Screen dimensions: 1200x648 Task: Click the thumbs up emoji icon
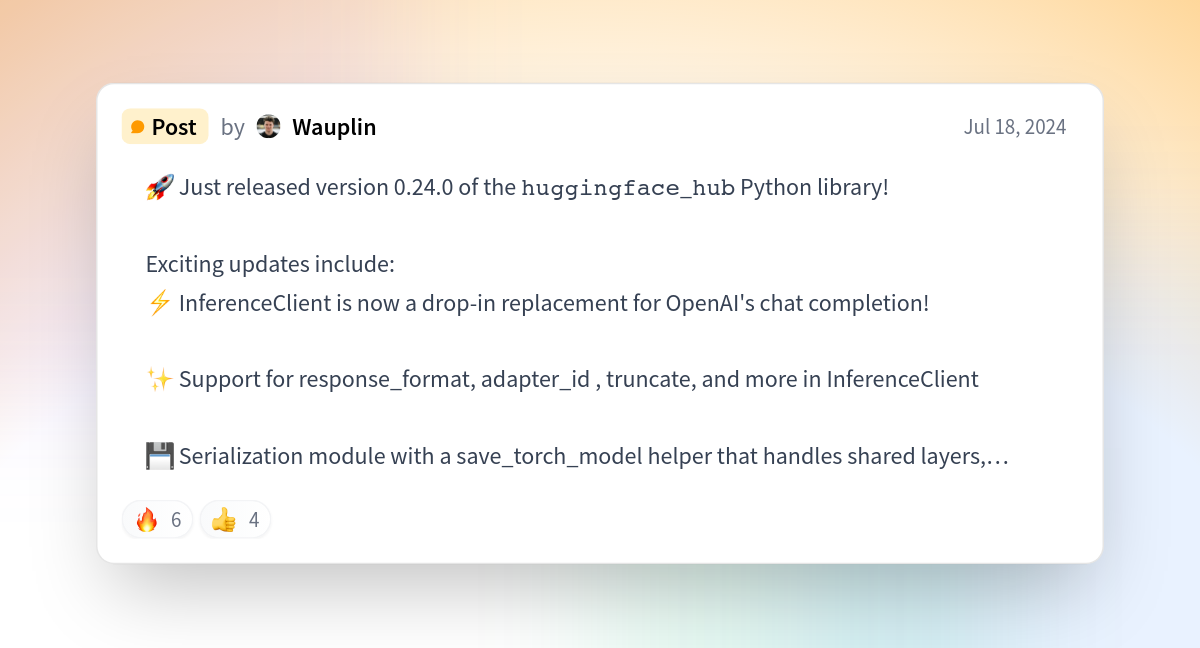pos(224,519)
